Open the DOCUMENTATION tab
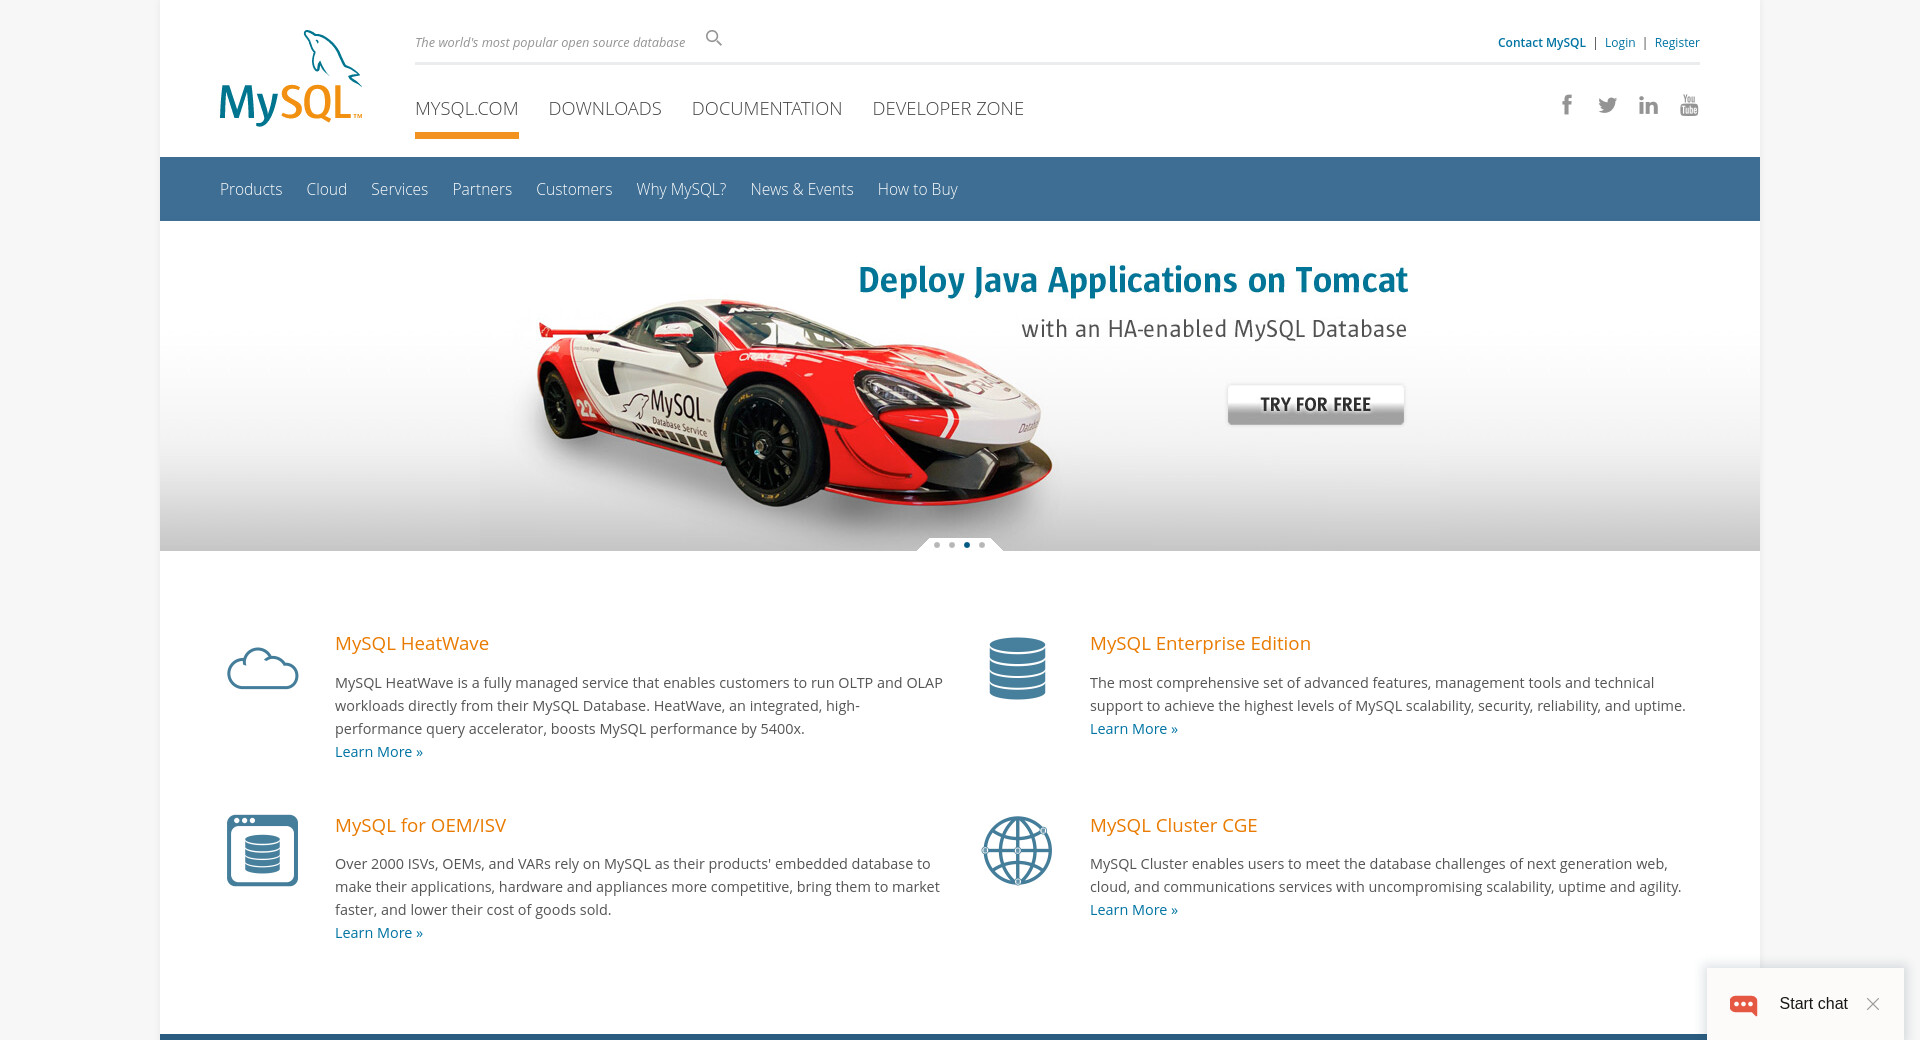 [767, 108]
